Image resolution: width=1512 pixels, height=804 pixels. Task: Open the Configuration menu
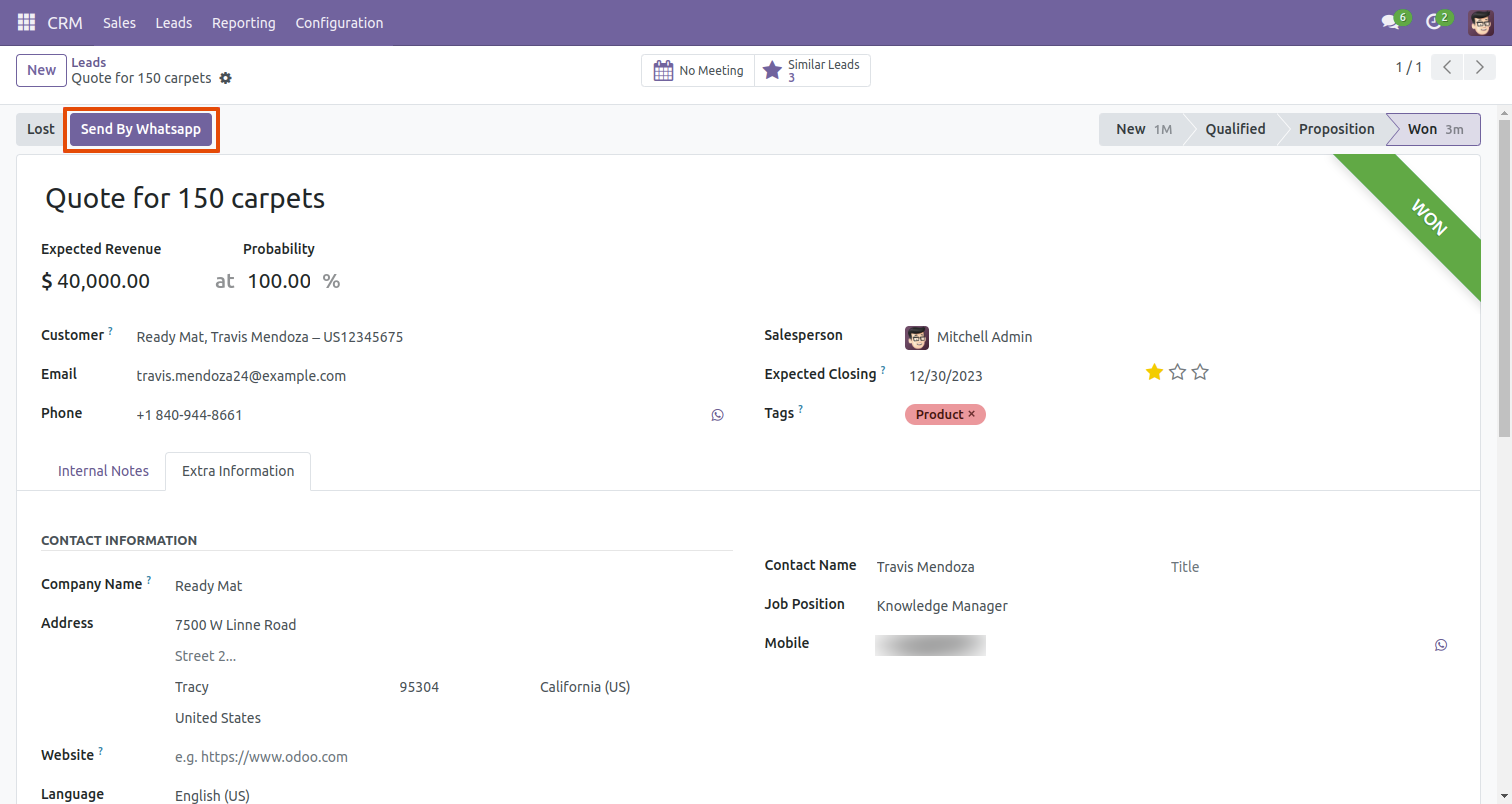click(339, 22)
